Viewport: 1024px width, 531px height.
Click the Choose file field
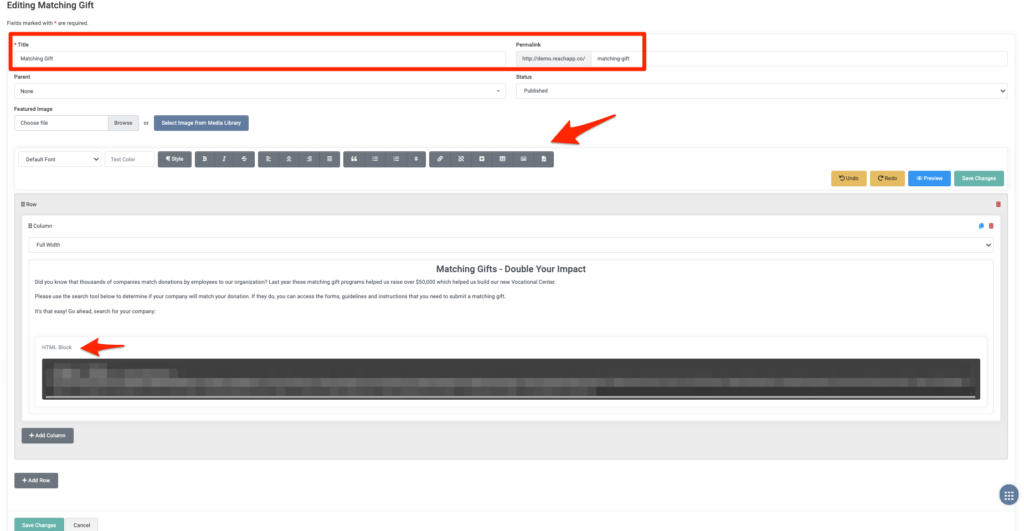[x=61, y=123]
